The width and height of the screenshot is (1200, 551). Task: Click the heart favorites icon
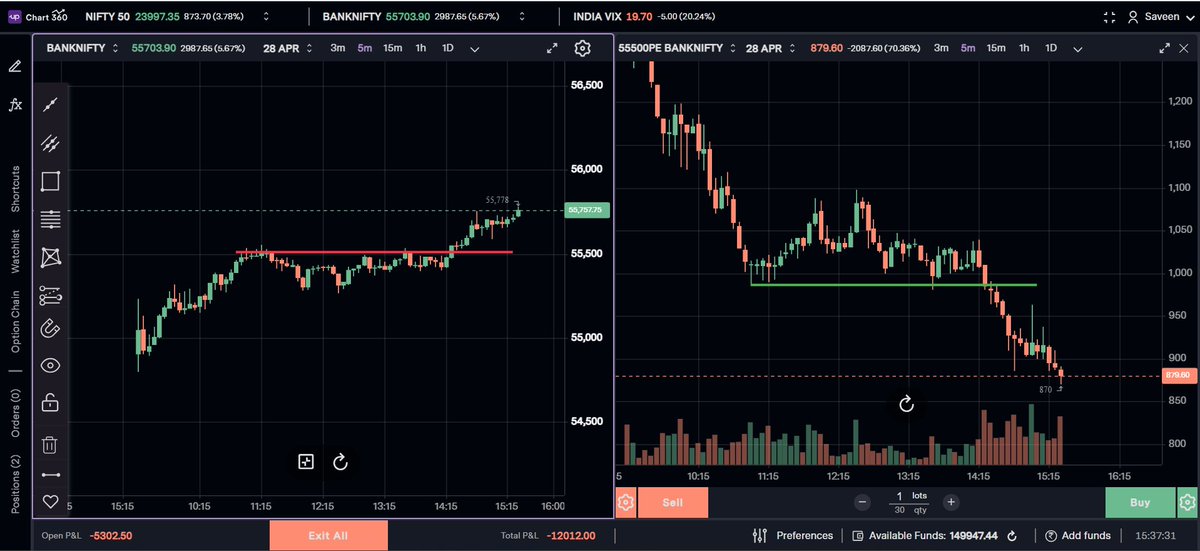click(50, 501)
